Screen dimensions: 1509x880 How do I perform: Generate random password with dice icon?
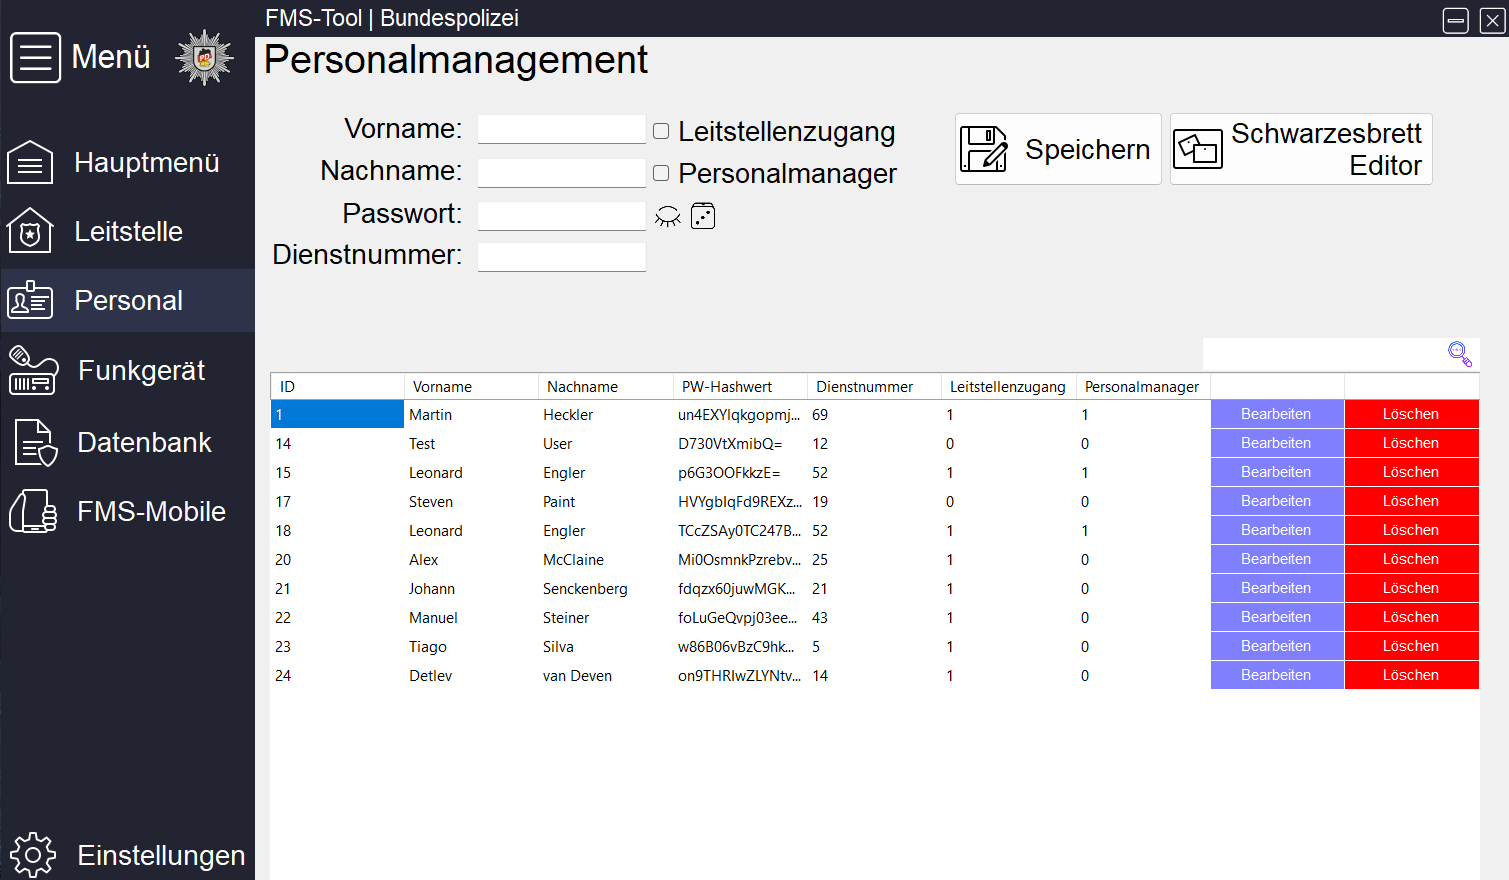tap(703, 216)
